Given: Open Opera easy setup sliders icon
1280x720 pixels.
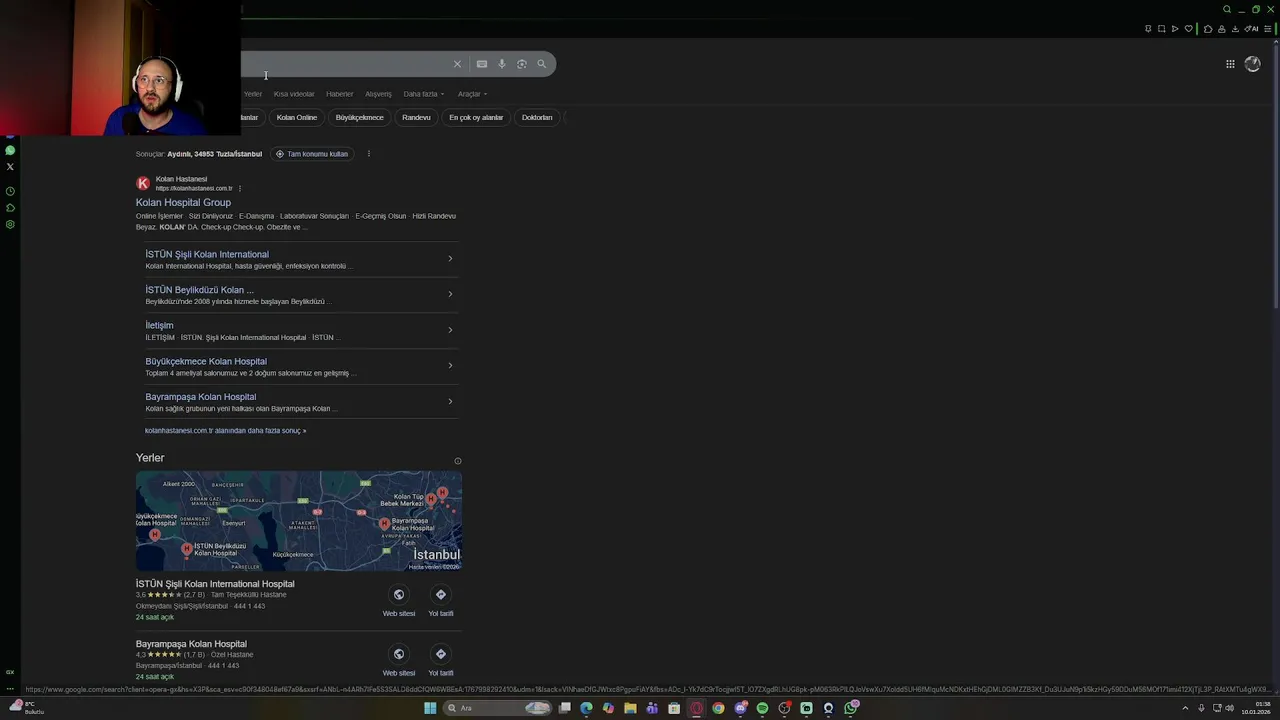Looking at the screenshot, I should tap(1268, 29).
